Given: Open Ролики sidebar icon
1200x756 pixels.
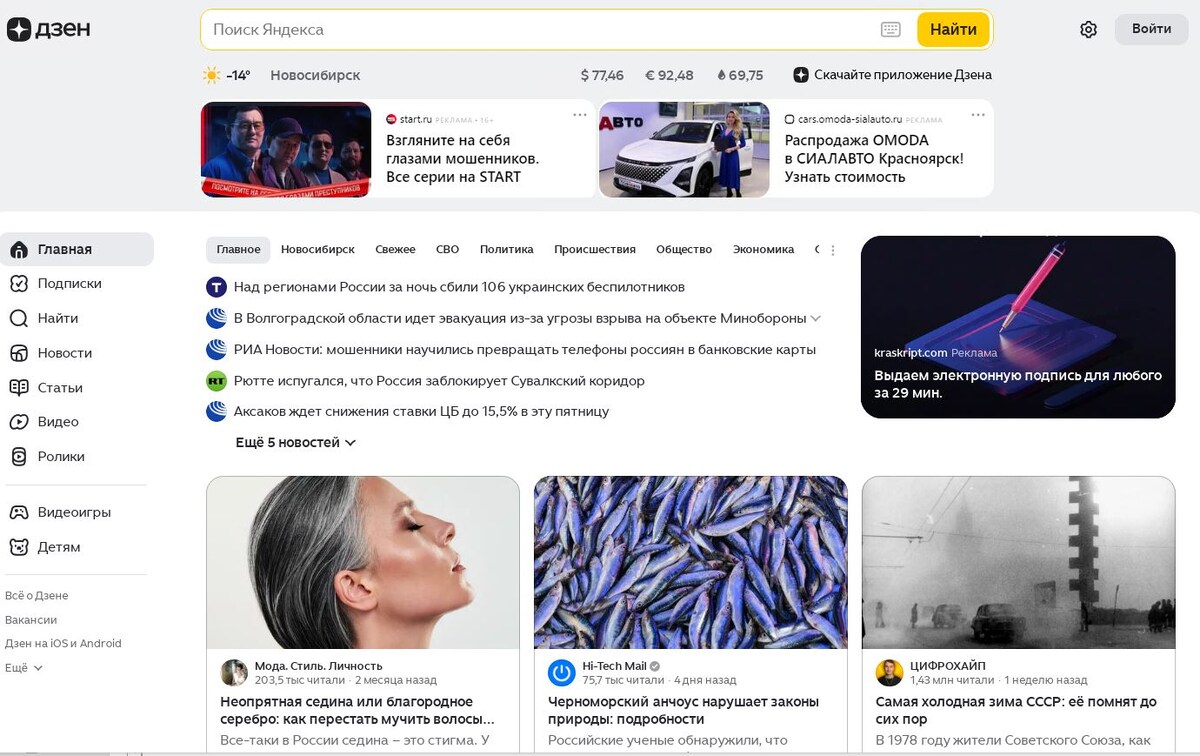Looking at the screenshot, I should click(x=19, y=457).
